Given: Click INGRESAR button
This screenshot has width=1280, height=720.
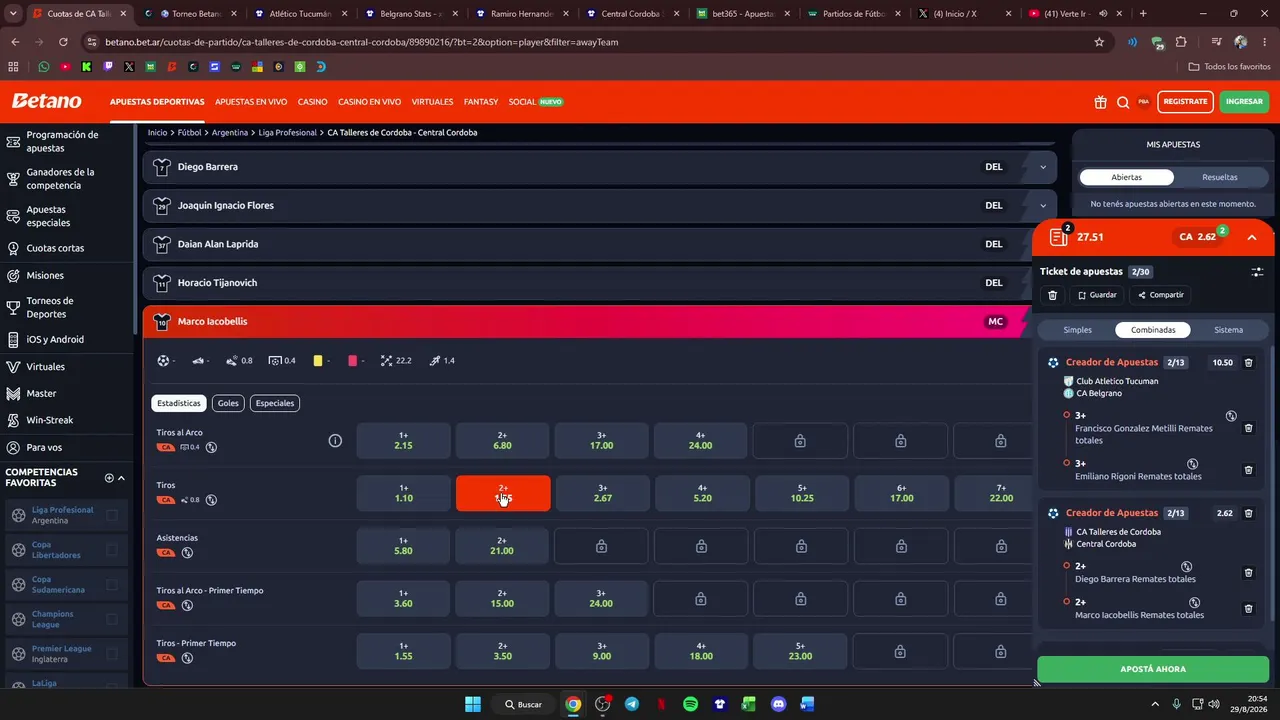Looking at the screenshot, I should point(1244,102).
